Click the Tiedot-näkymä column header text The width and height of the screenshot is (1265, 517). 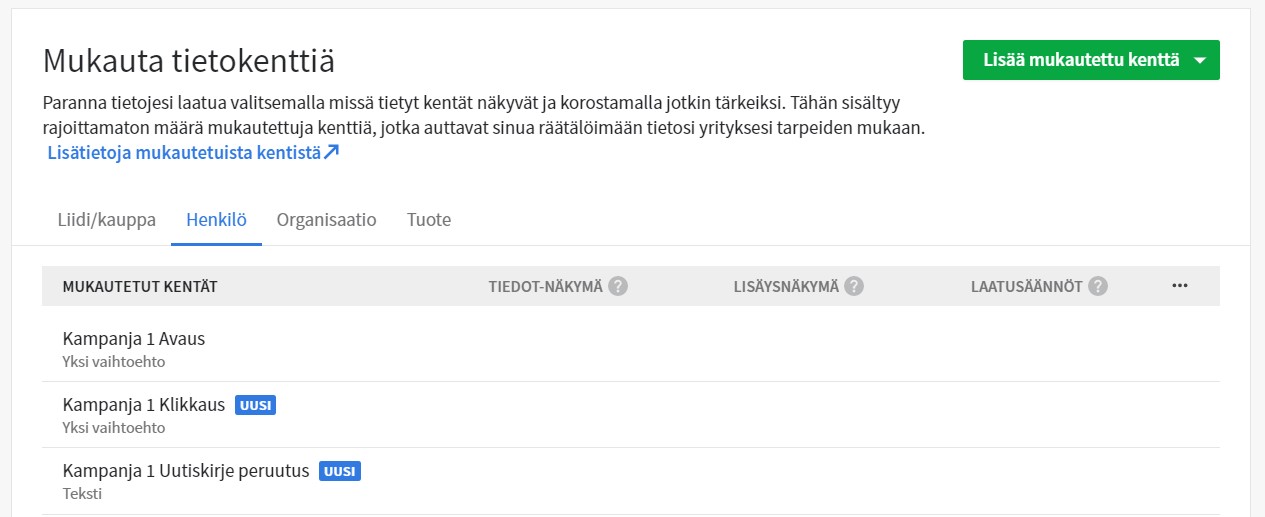pos(546,287)
